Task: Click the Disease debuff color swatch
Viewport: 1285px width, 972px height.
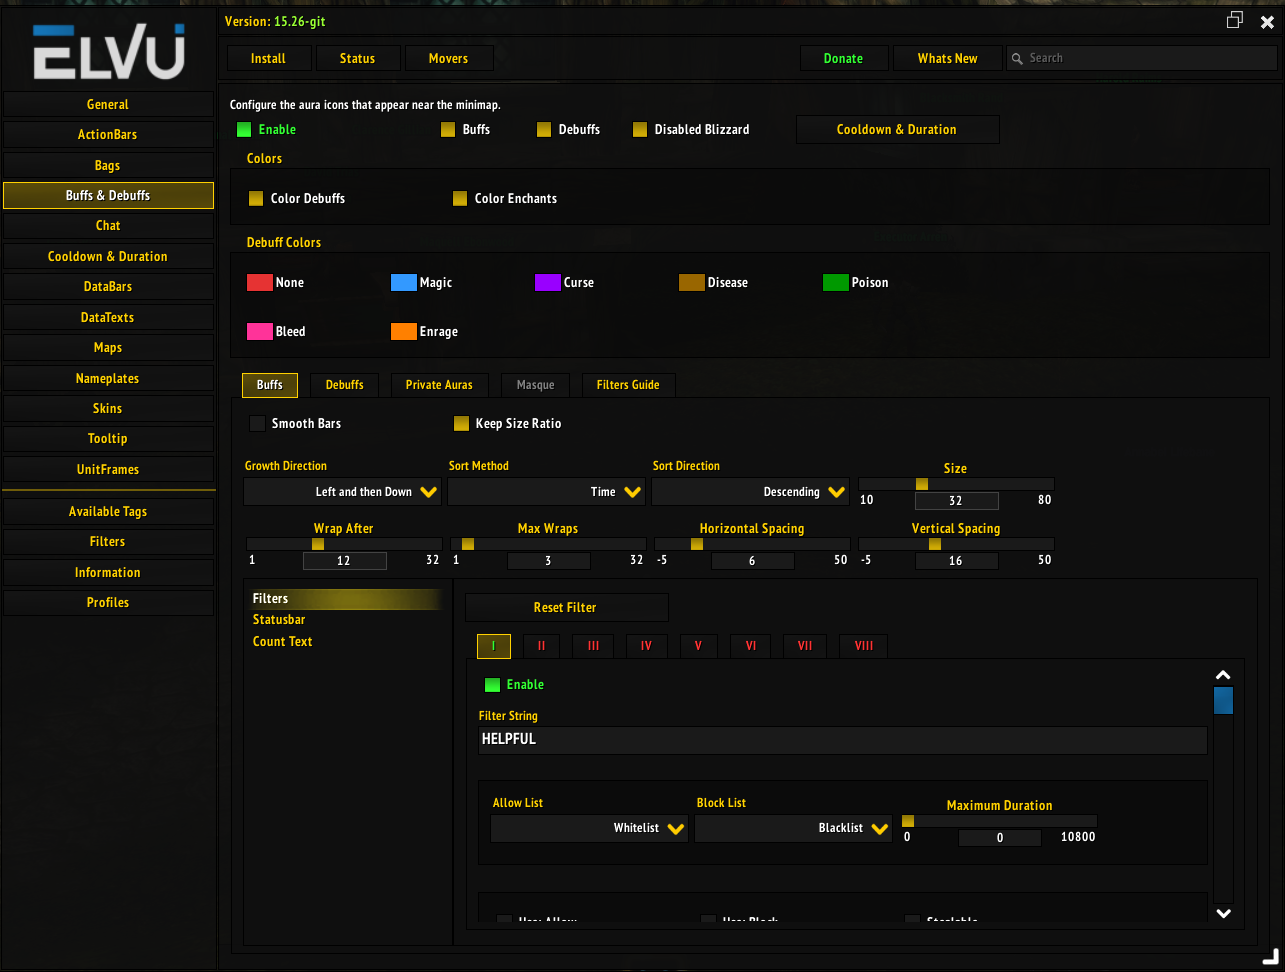Action: click(692, 282)
